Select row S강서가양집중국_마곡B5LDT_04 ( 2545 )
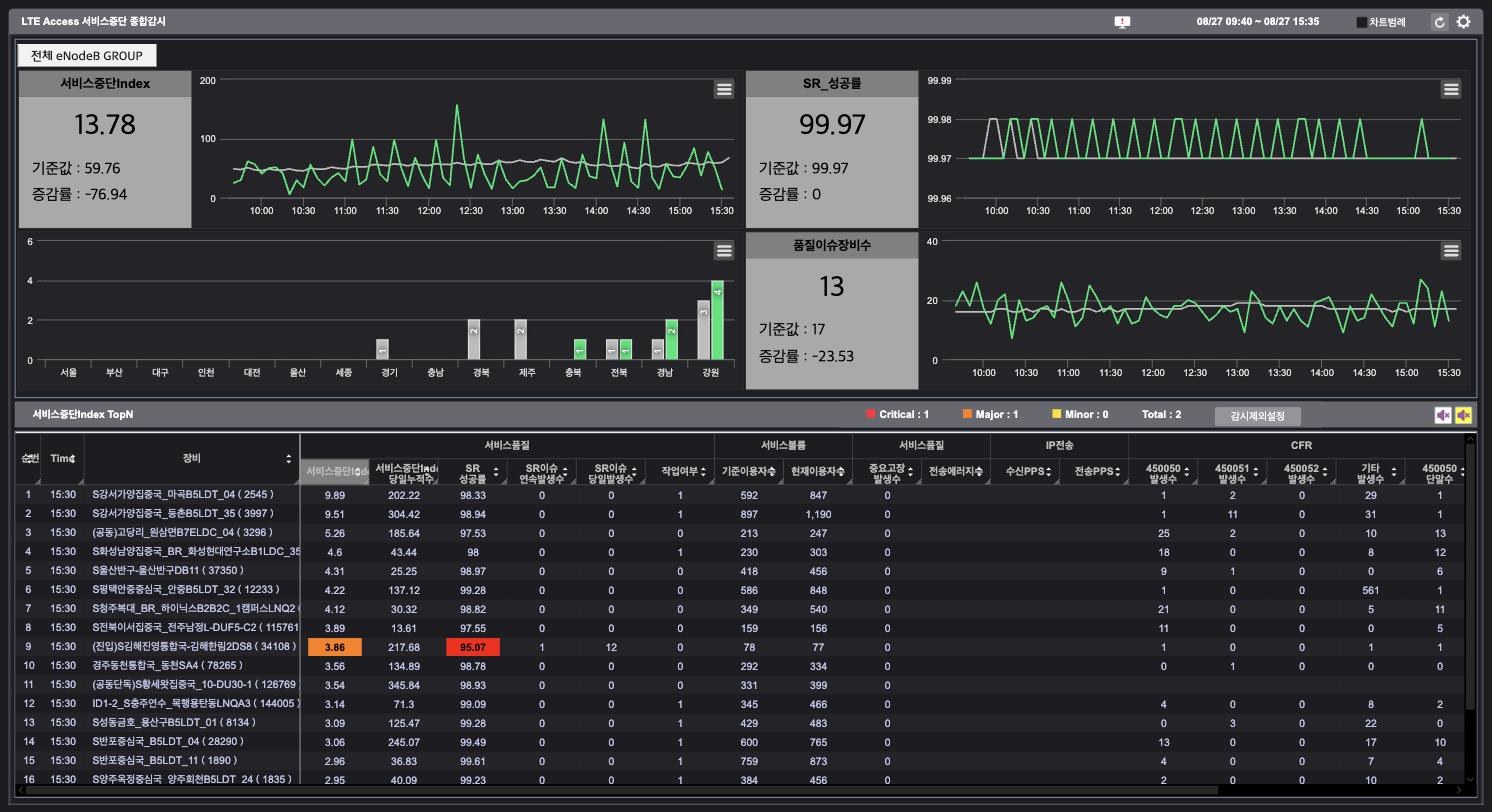The image size is (1492, 812). [x=740, y=495]
